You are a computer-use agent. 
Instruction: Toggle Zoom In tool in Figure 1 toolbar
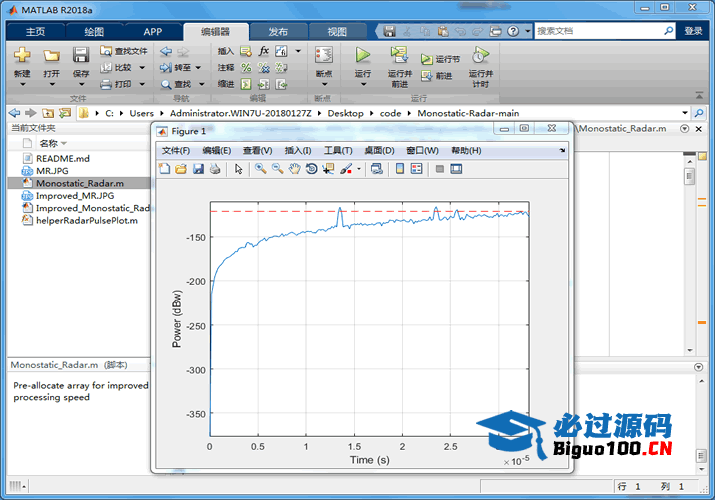tap(260, 169)
